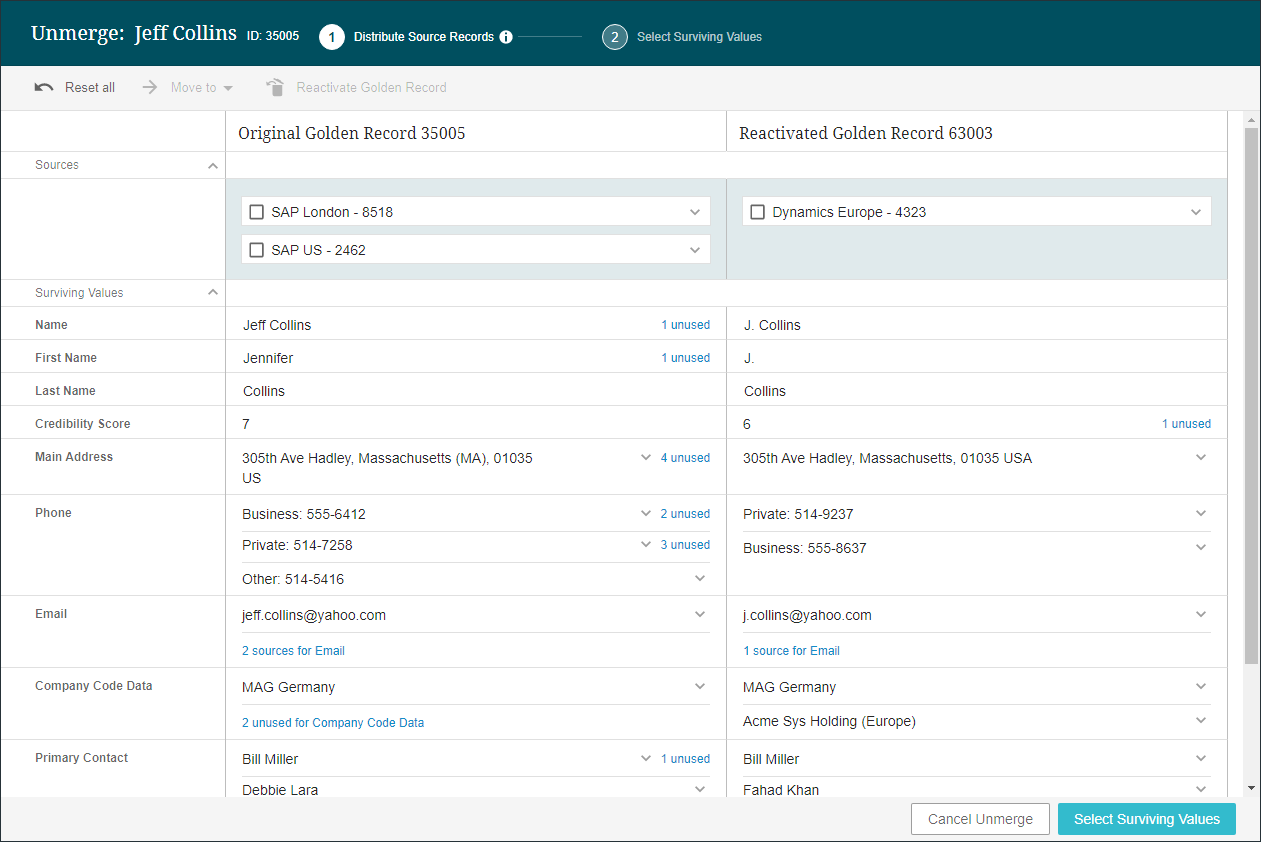Click the Reactivate Golden Record icon
The height and width of the screenshot is (842, 1261).
click(275, 87)
